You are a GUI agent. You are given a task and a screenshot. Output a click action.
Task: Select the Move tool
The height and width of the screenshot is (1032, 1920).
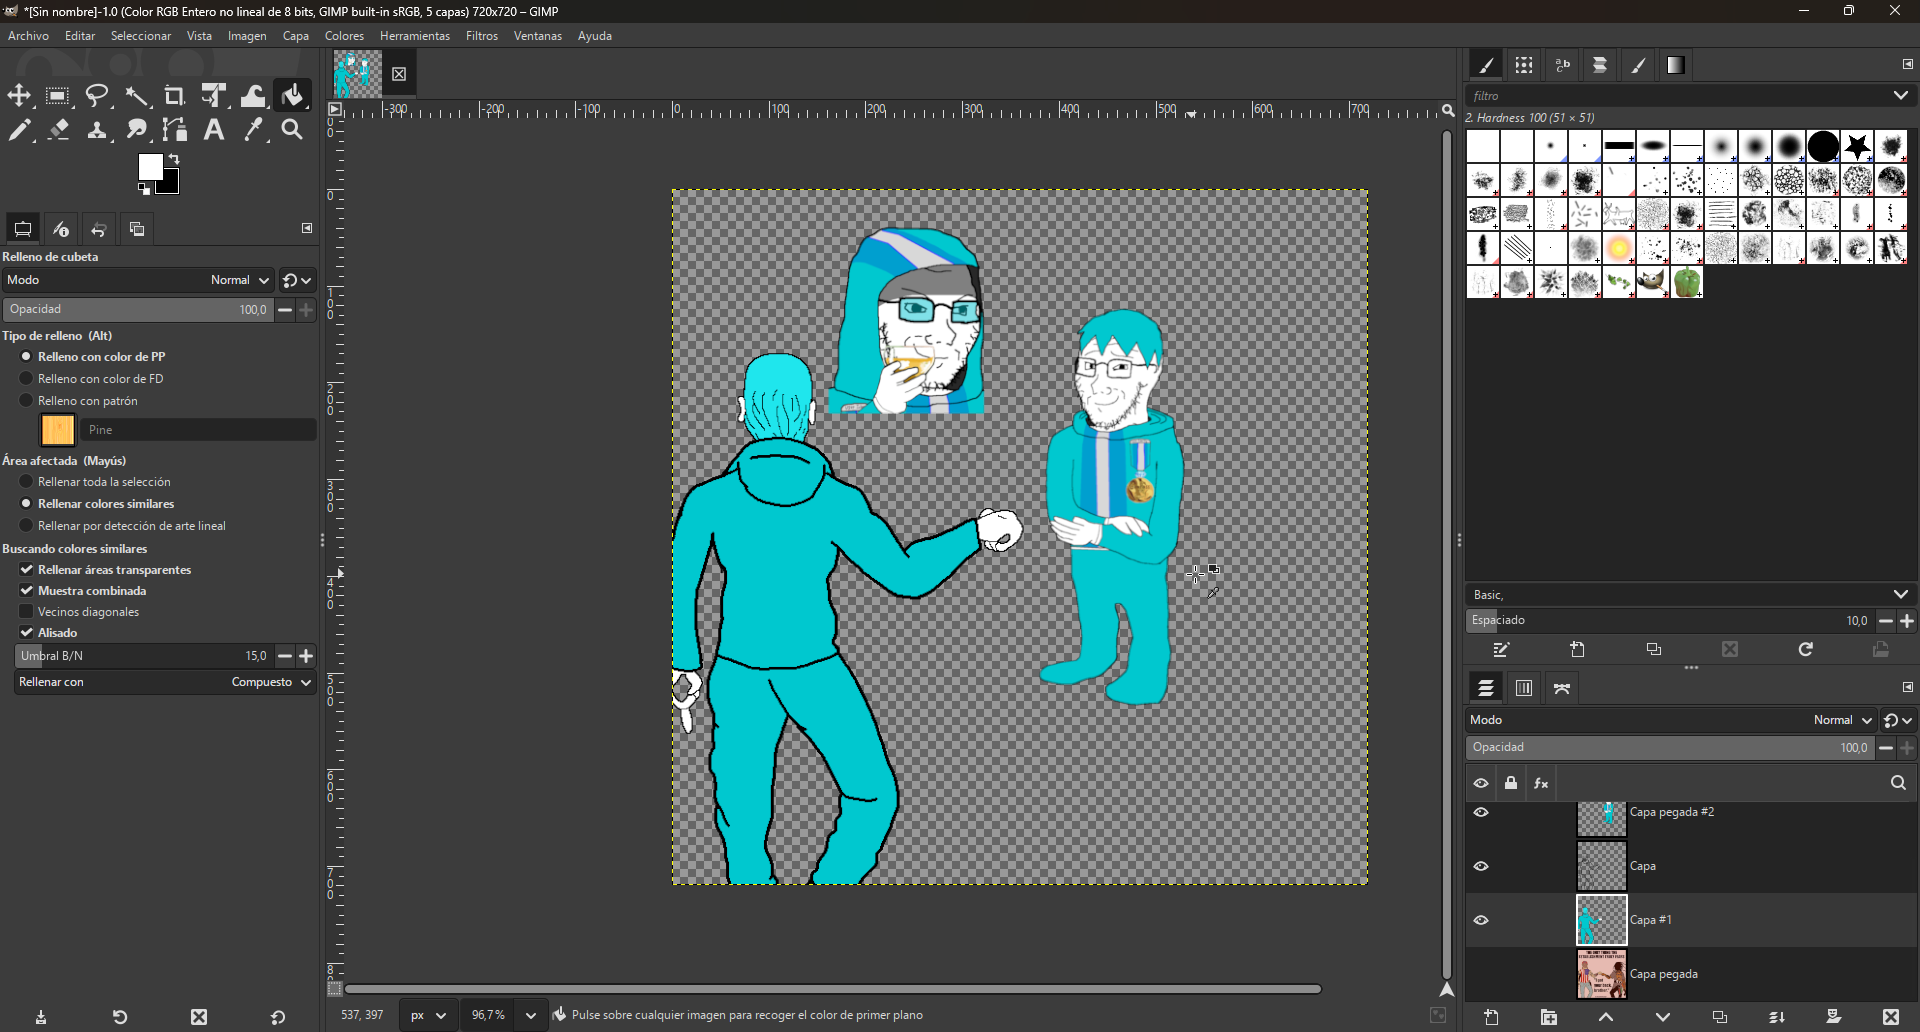tap(19, 96)
